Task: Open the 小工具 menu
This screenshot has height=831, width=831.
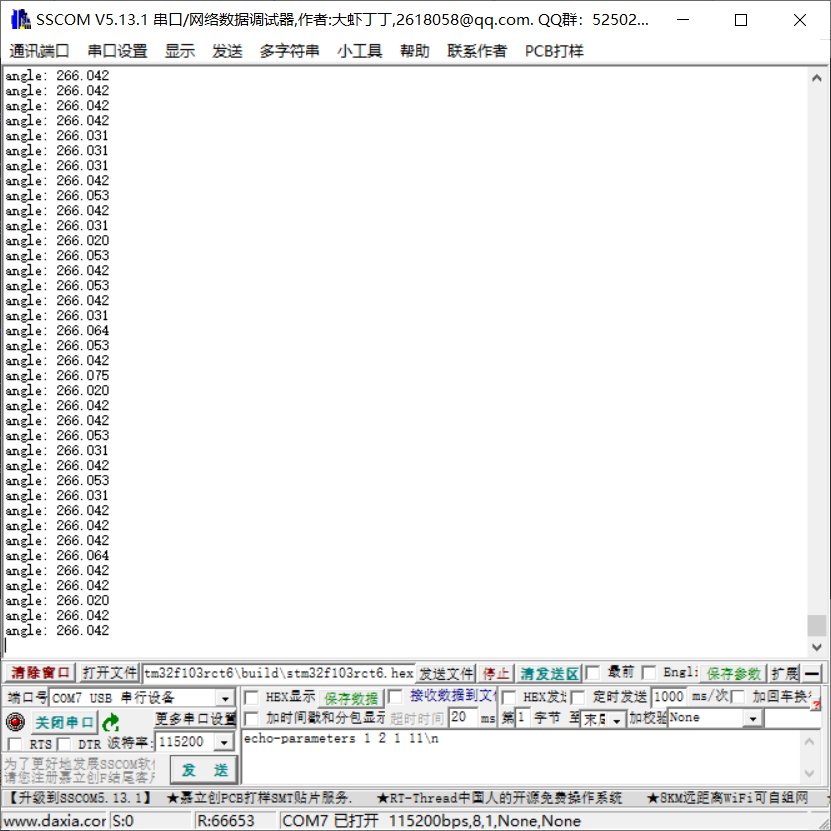Action: tap(360, 51)
